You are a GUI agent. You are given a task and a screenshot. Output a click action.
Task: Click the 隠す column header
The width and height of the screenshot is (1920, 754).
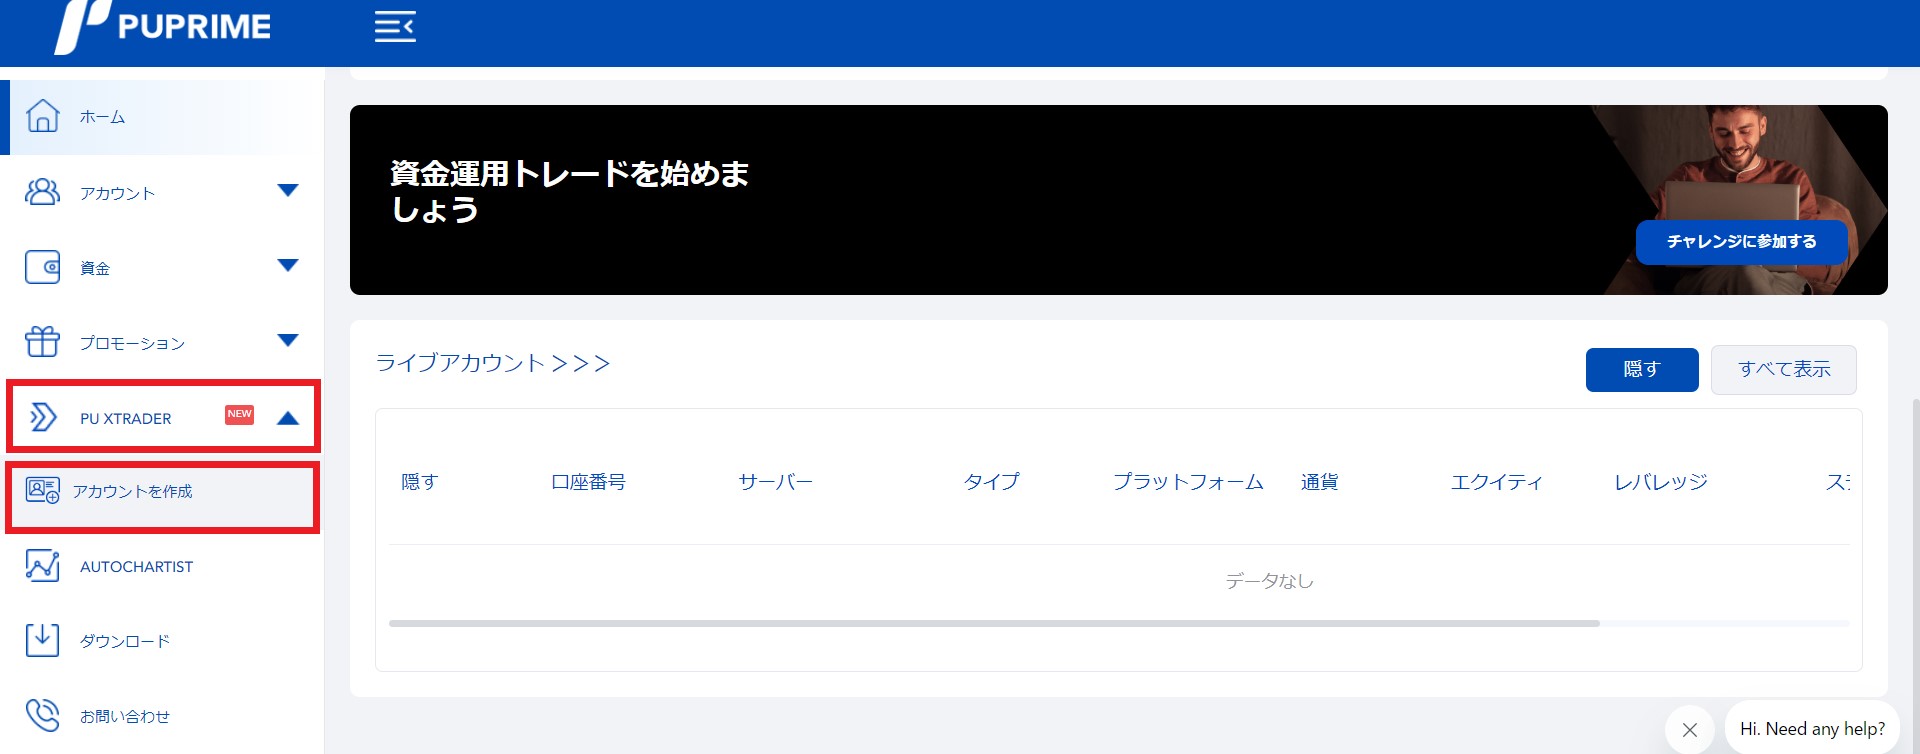pos(420,481)
